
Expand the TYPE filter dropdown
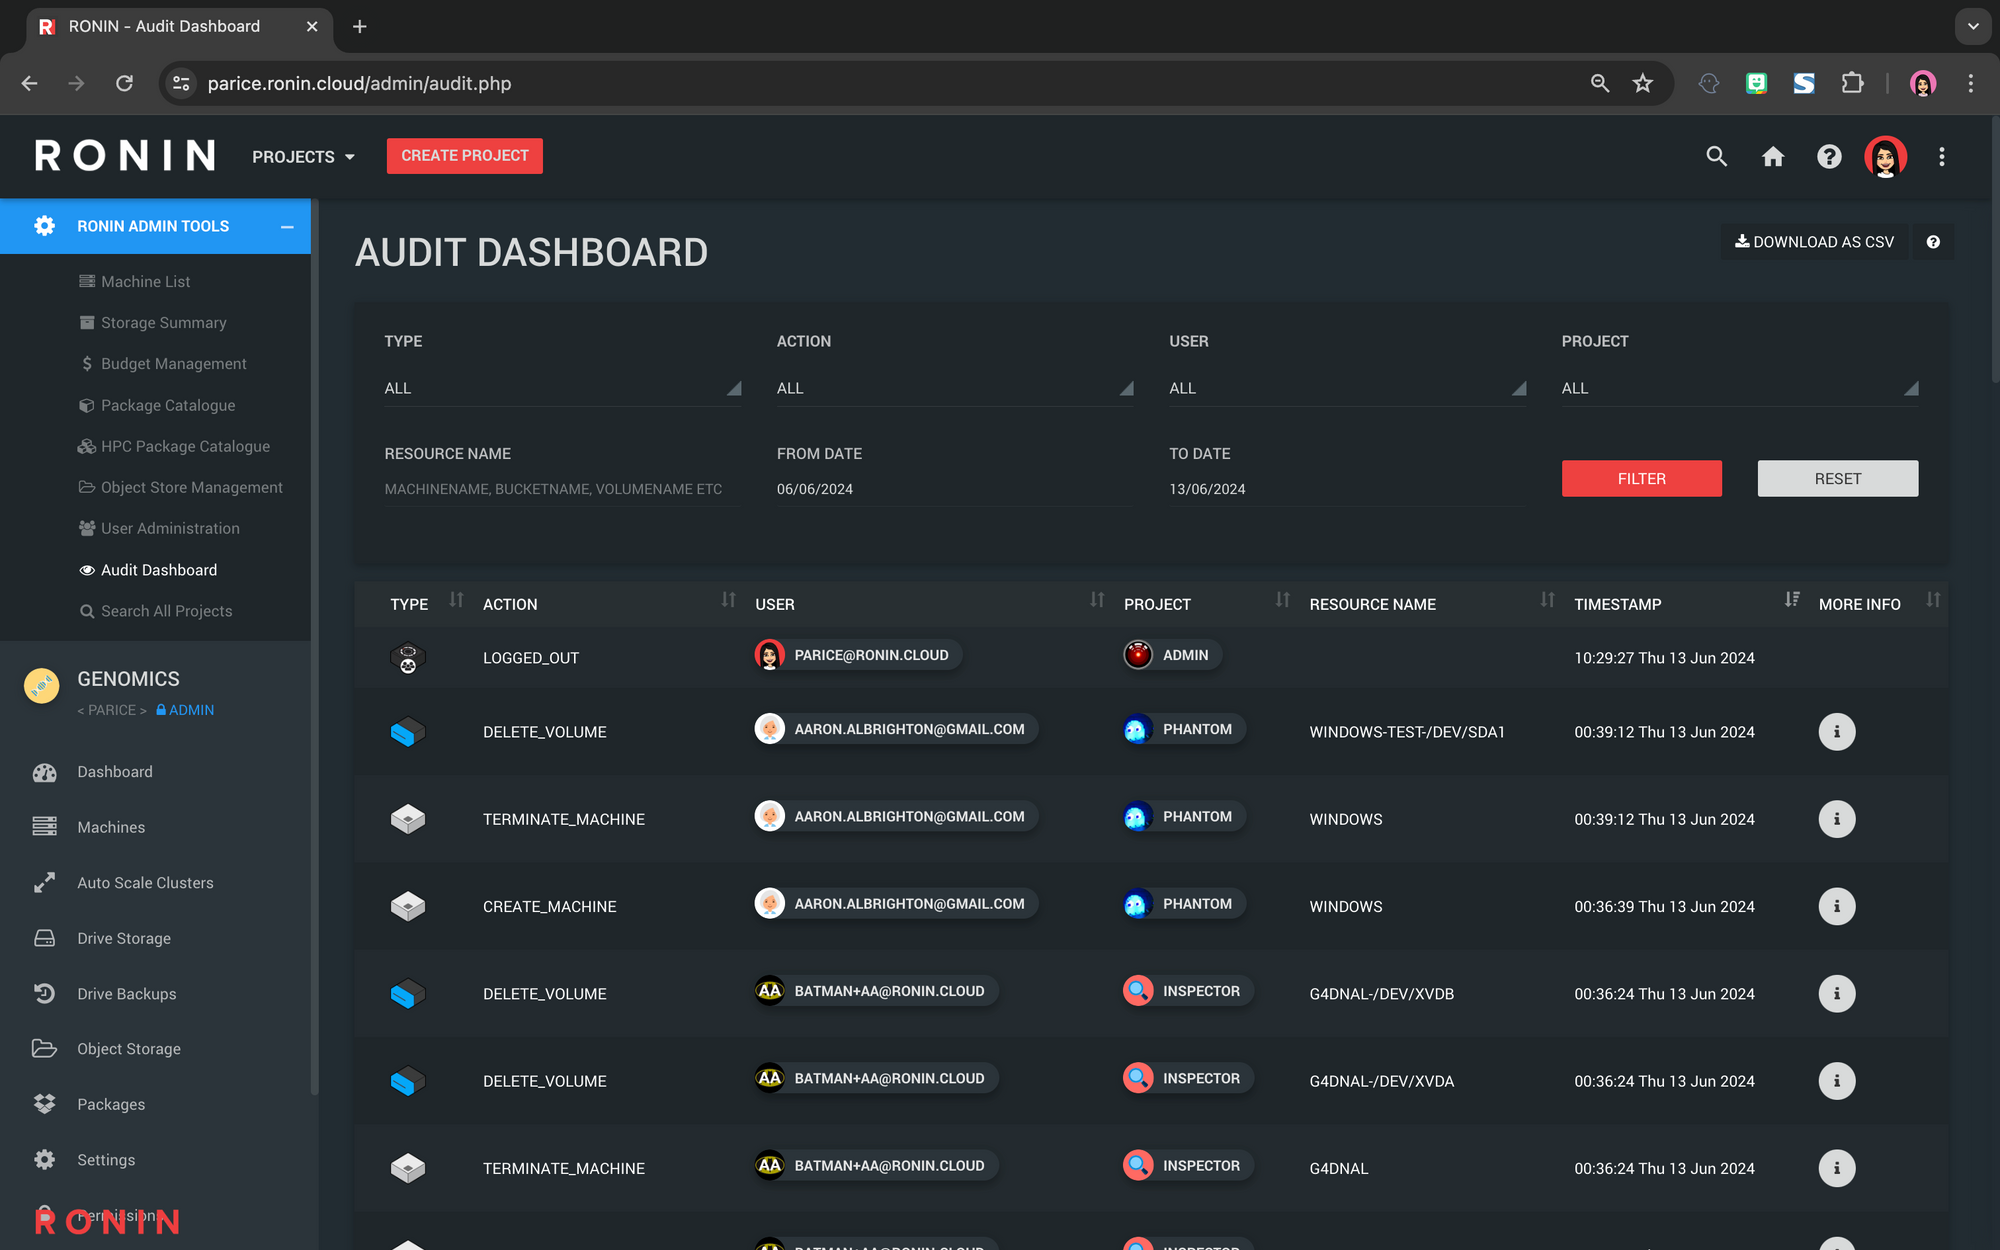(562, 388)
